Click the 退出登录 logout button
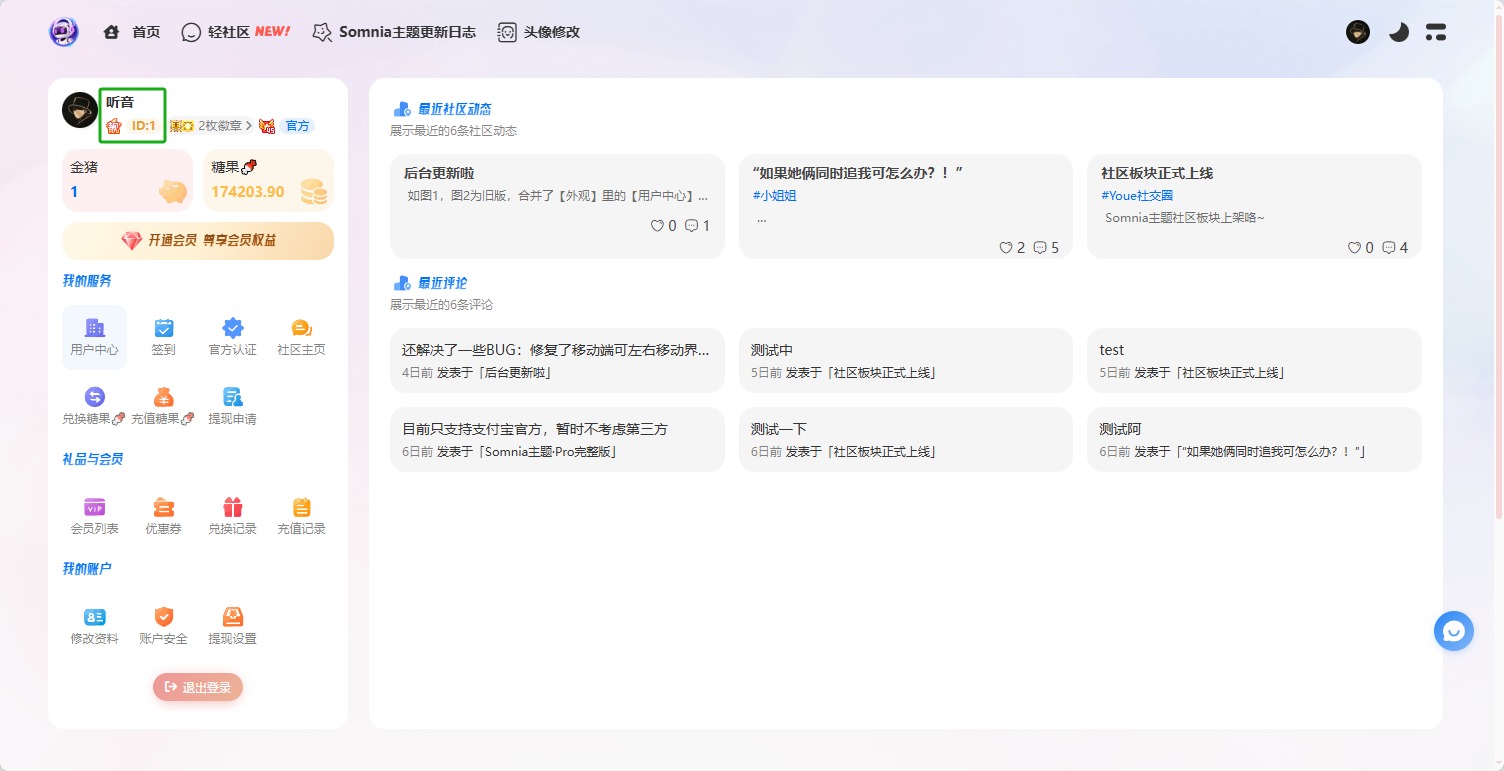The height and width of the screenshot is (771, 1504). click(198, 687)
